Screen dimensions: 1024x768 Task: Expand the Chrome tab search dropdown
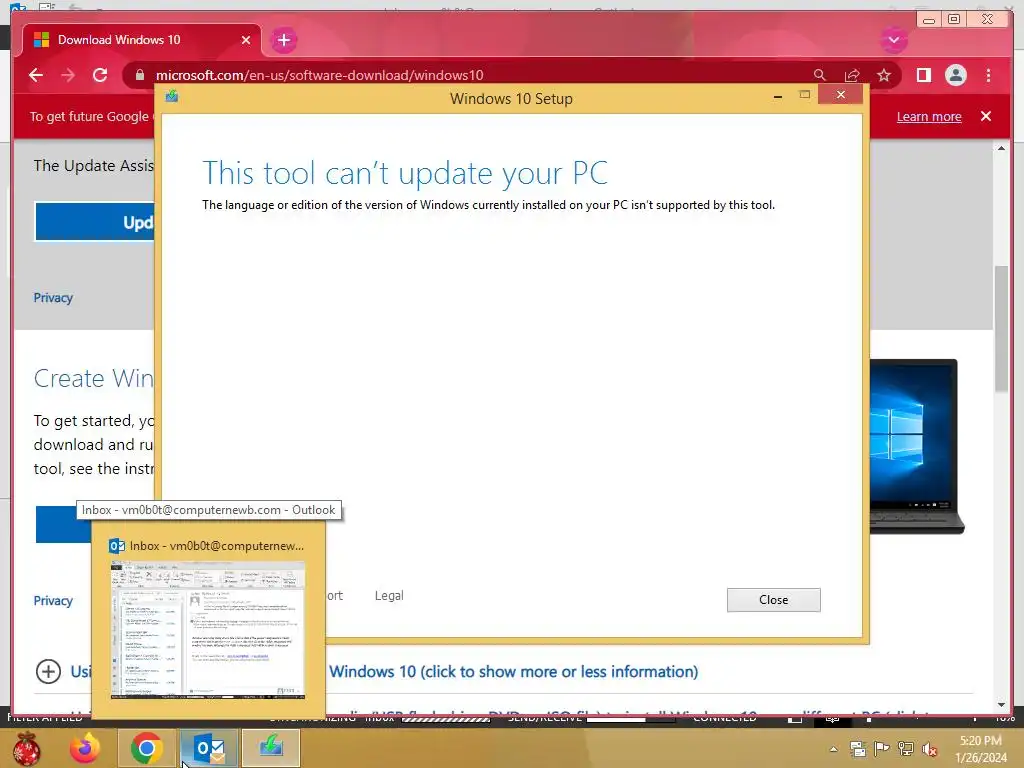click(x=893, y=40)
